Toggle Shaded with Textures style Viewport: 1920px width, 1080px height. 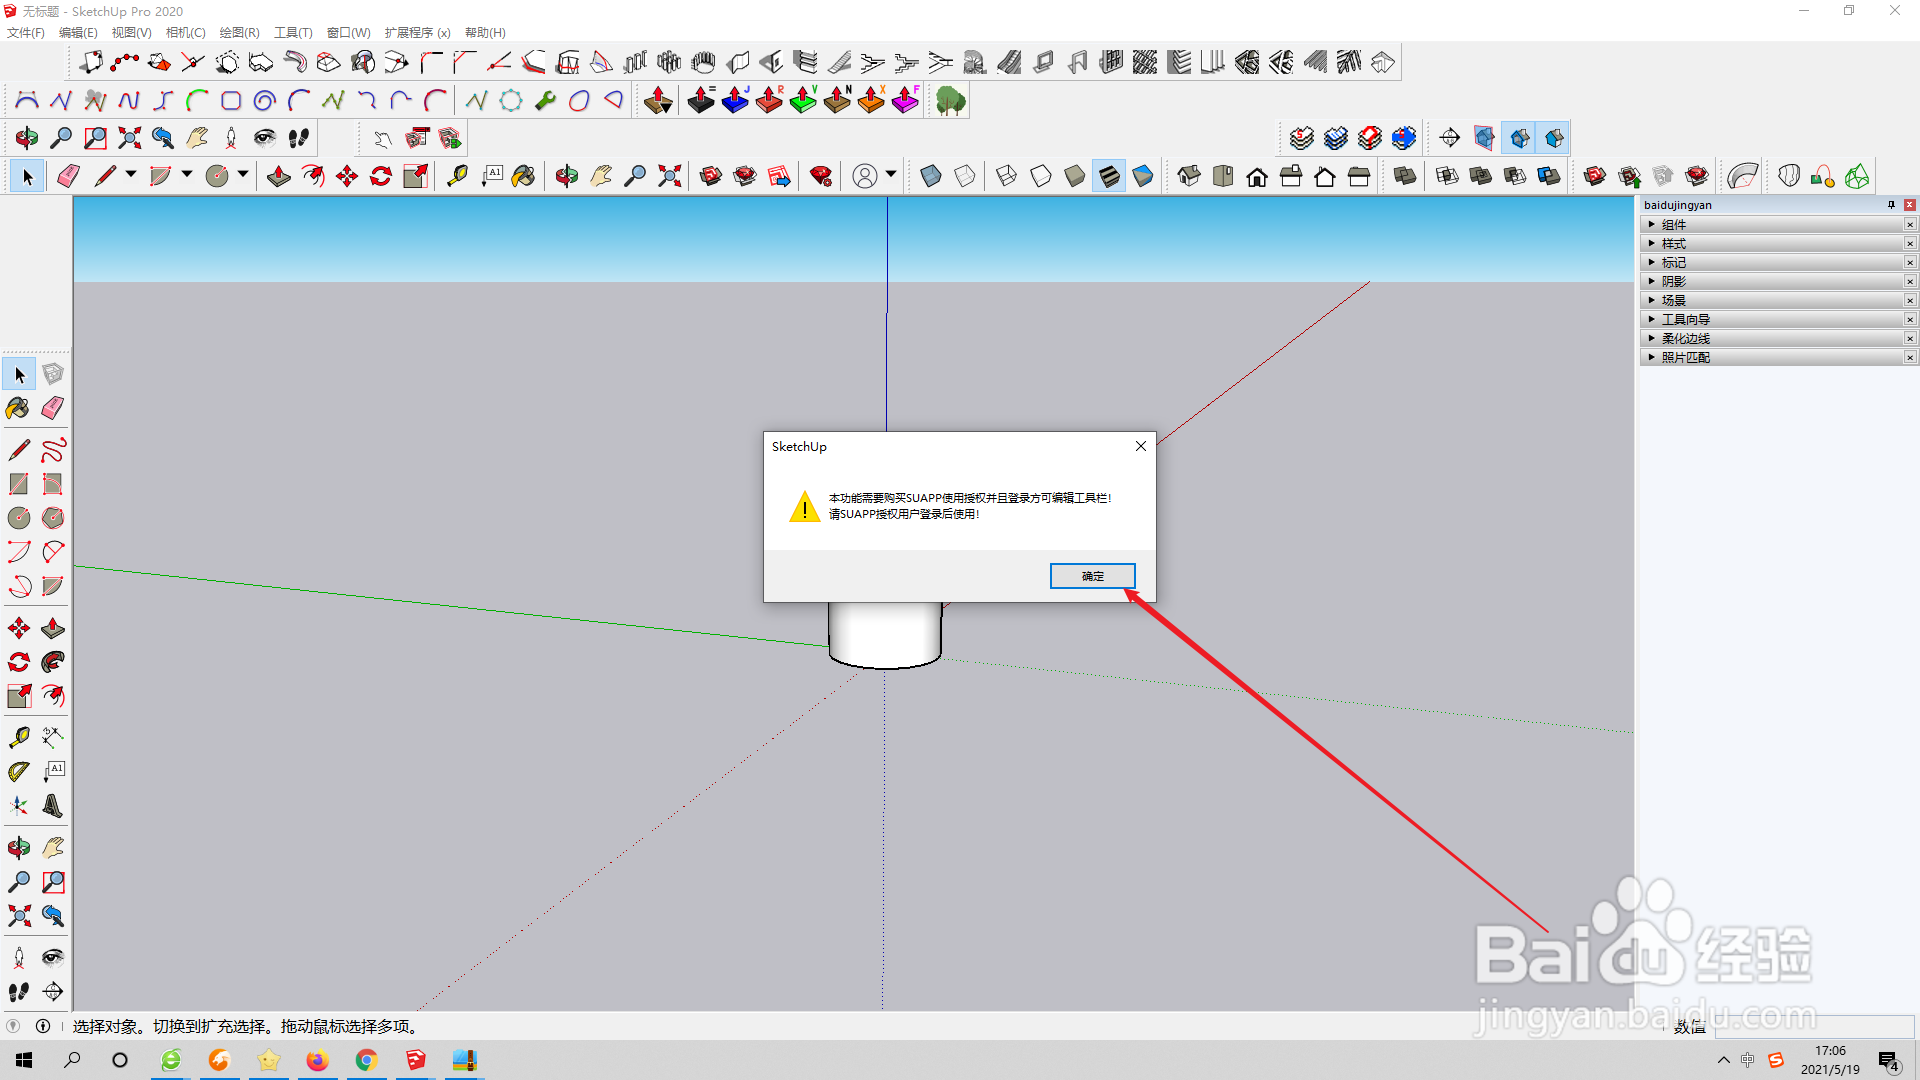(1109, 177)
